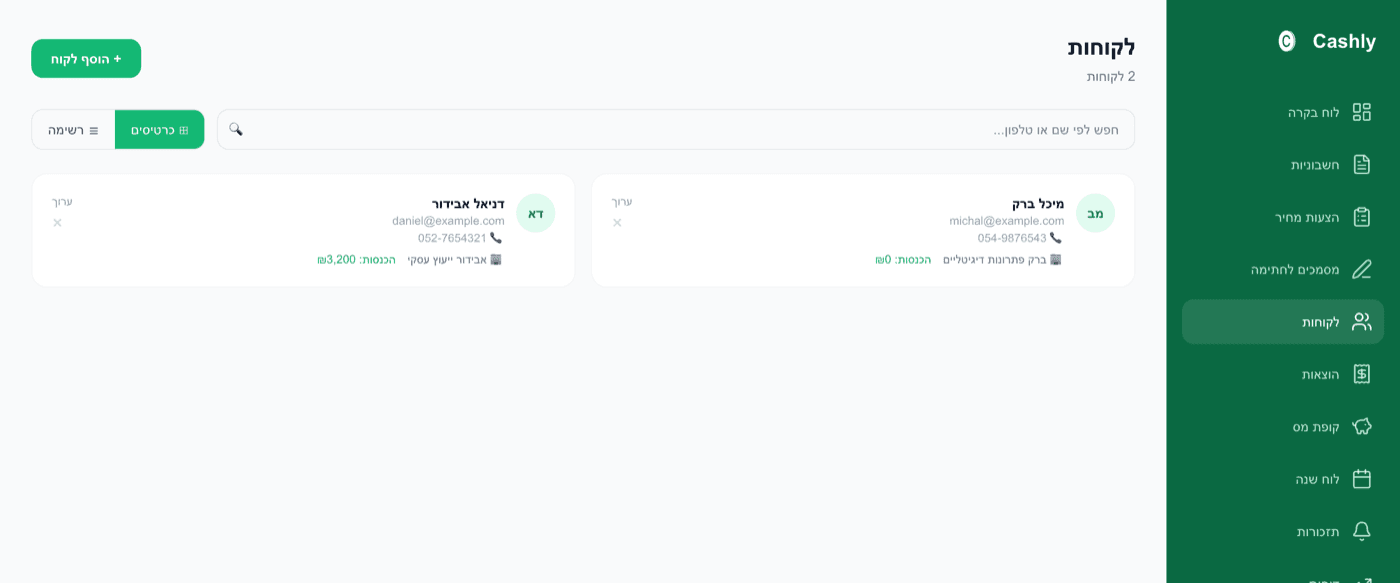The image size is (1400, 583).
Task: Open the expenses receipt icon (הוצאות)
Action: [x=1361, y=374]
